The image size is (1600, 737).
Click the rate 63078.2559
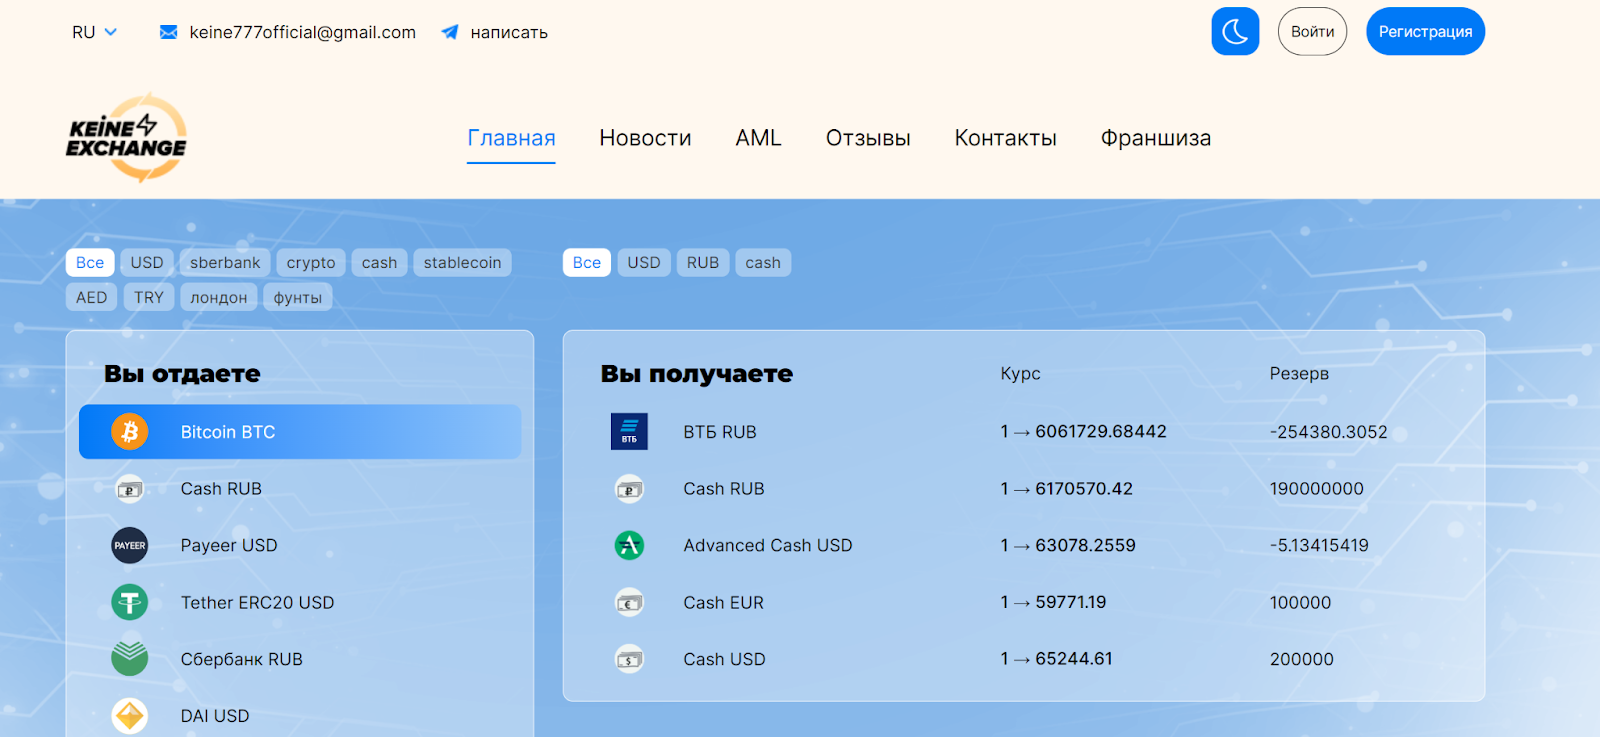(x=1068, y=545)
